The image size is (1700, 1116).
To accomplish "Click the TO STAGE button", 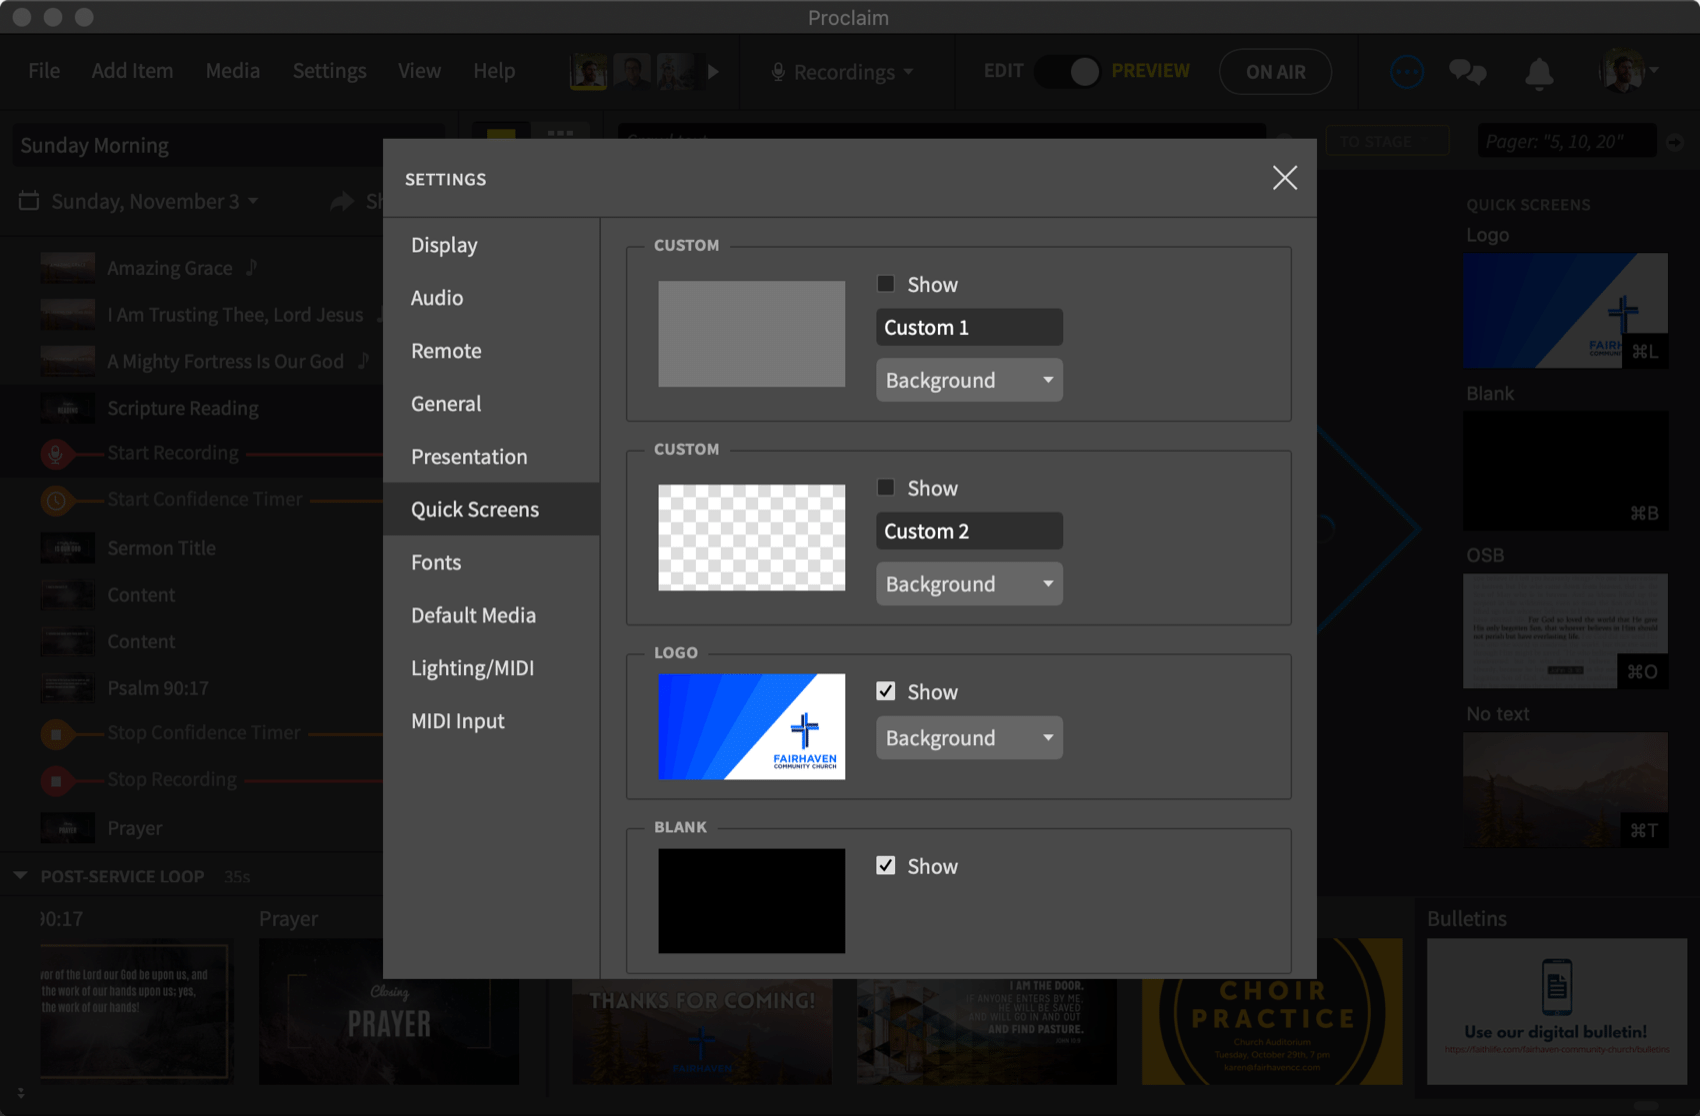I will (1387, 141).
